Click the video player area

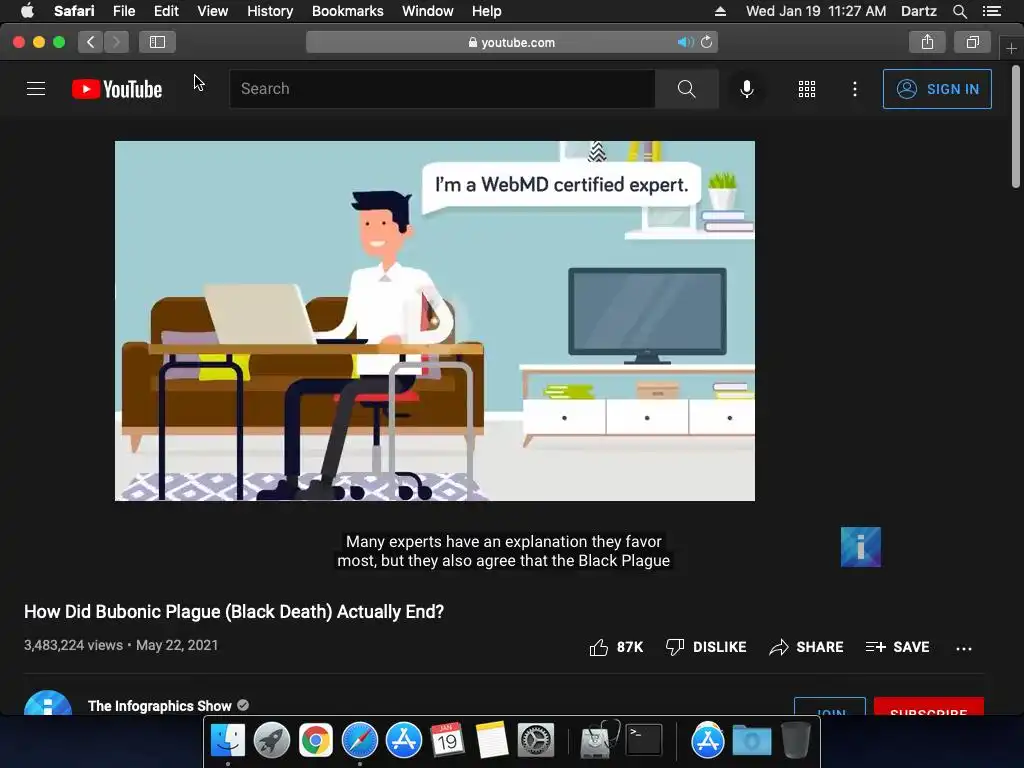435,321
